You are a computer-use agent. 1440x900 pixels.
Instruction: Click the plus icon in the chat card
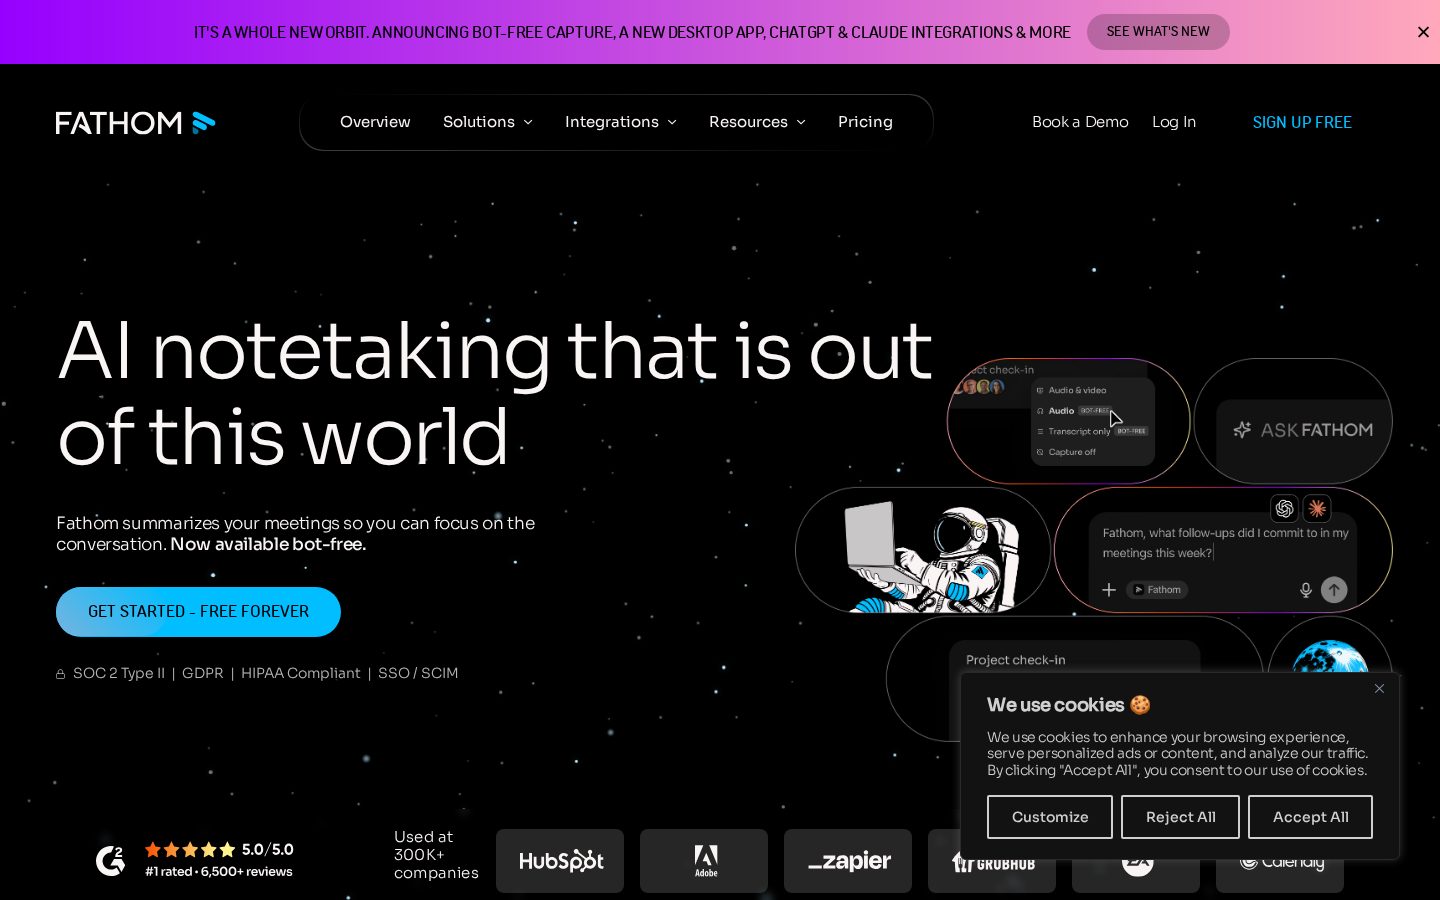point(1109,590)
